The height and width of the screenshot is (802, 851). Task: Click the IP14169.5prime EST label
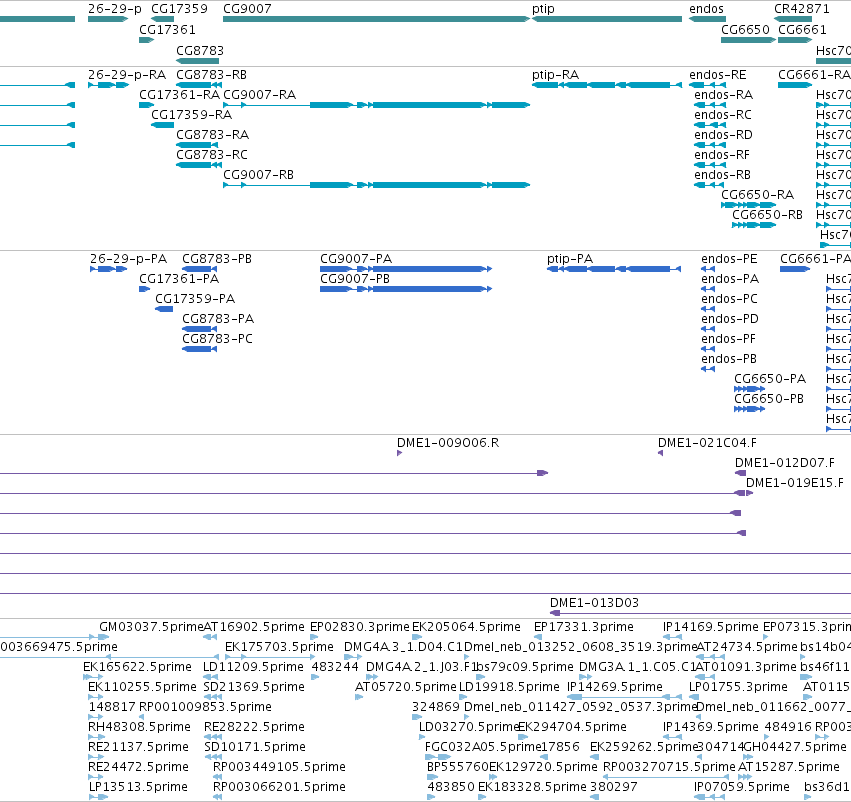click(710, 627)
